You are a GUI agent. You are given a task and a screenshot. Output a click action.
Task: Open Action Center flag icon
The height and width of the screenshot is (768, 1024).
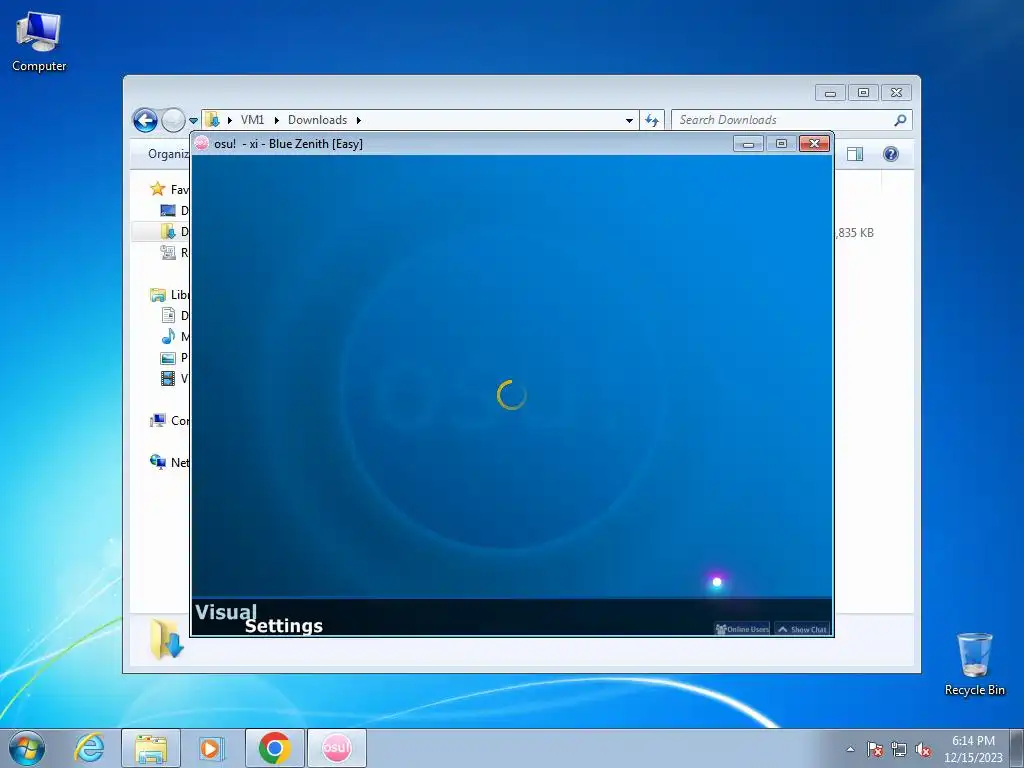click(875, 749)
